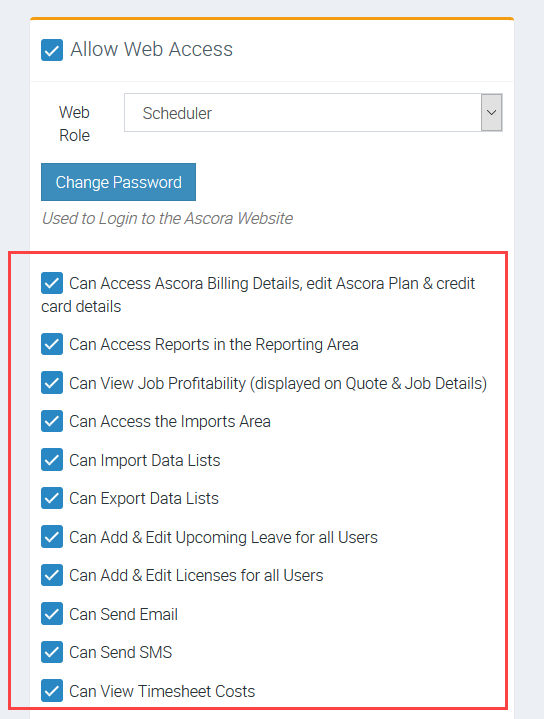544x719 pixels.
Task: Uncheck Can Import Data Lists
Action: tap(52, 460)
